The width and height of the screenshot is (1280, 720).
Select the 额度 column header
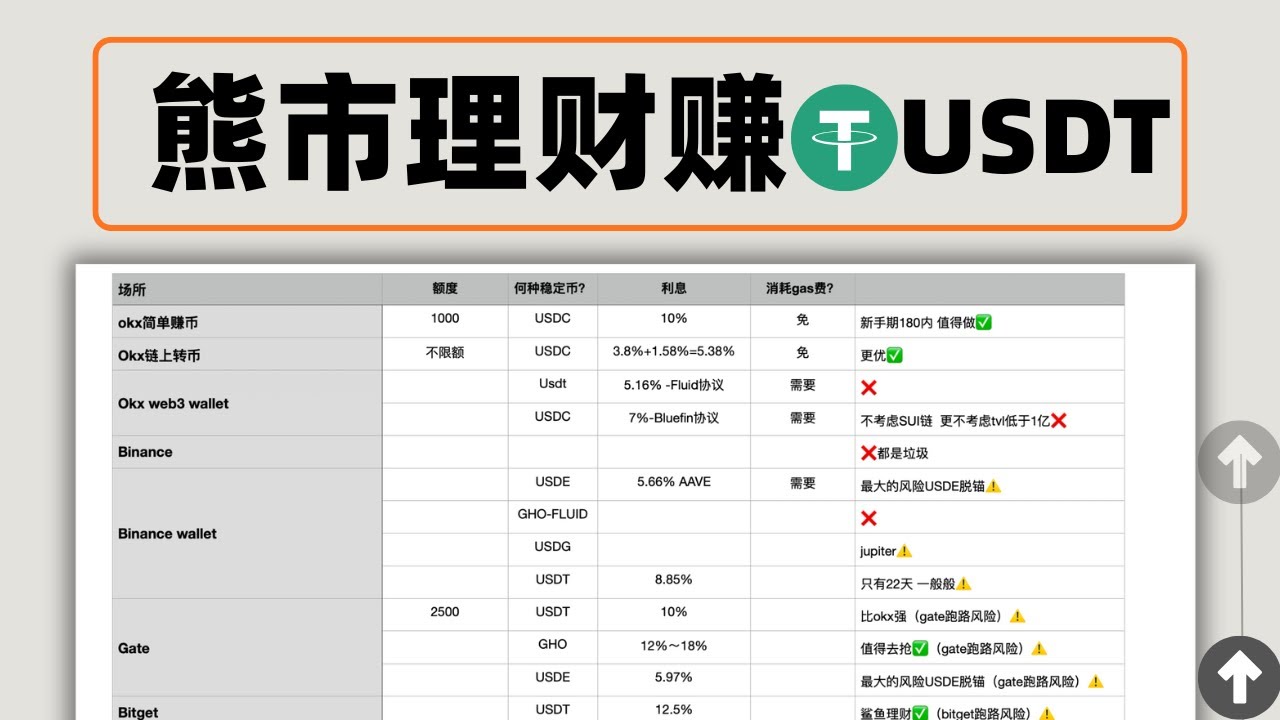coord(445,289)
